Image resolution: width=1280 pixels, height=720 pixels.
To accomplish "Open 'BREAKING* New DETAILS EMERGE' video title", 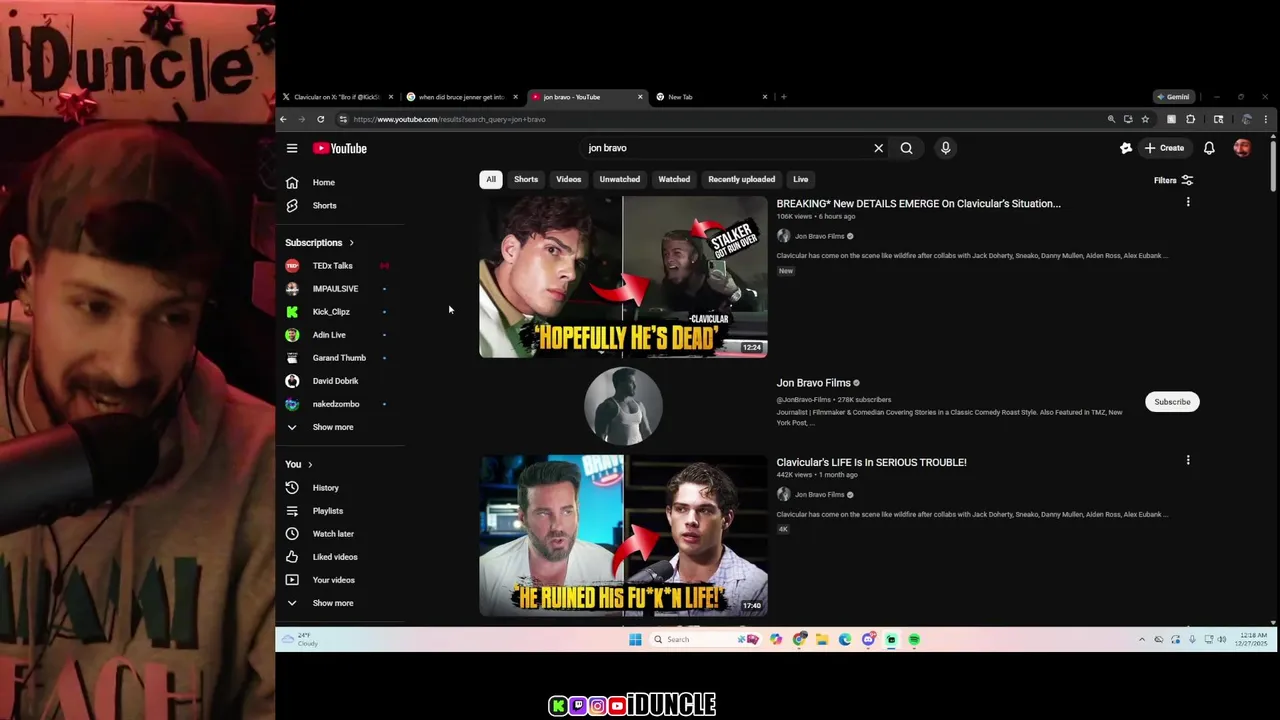I will (x=918, y=203).
